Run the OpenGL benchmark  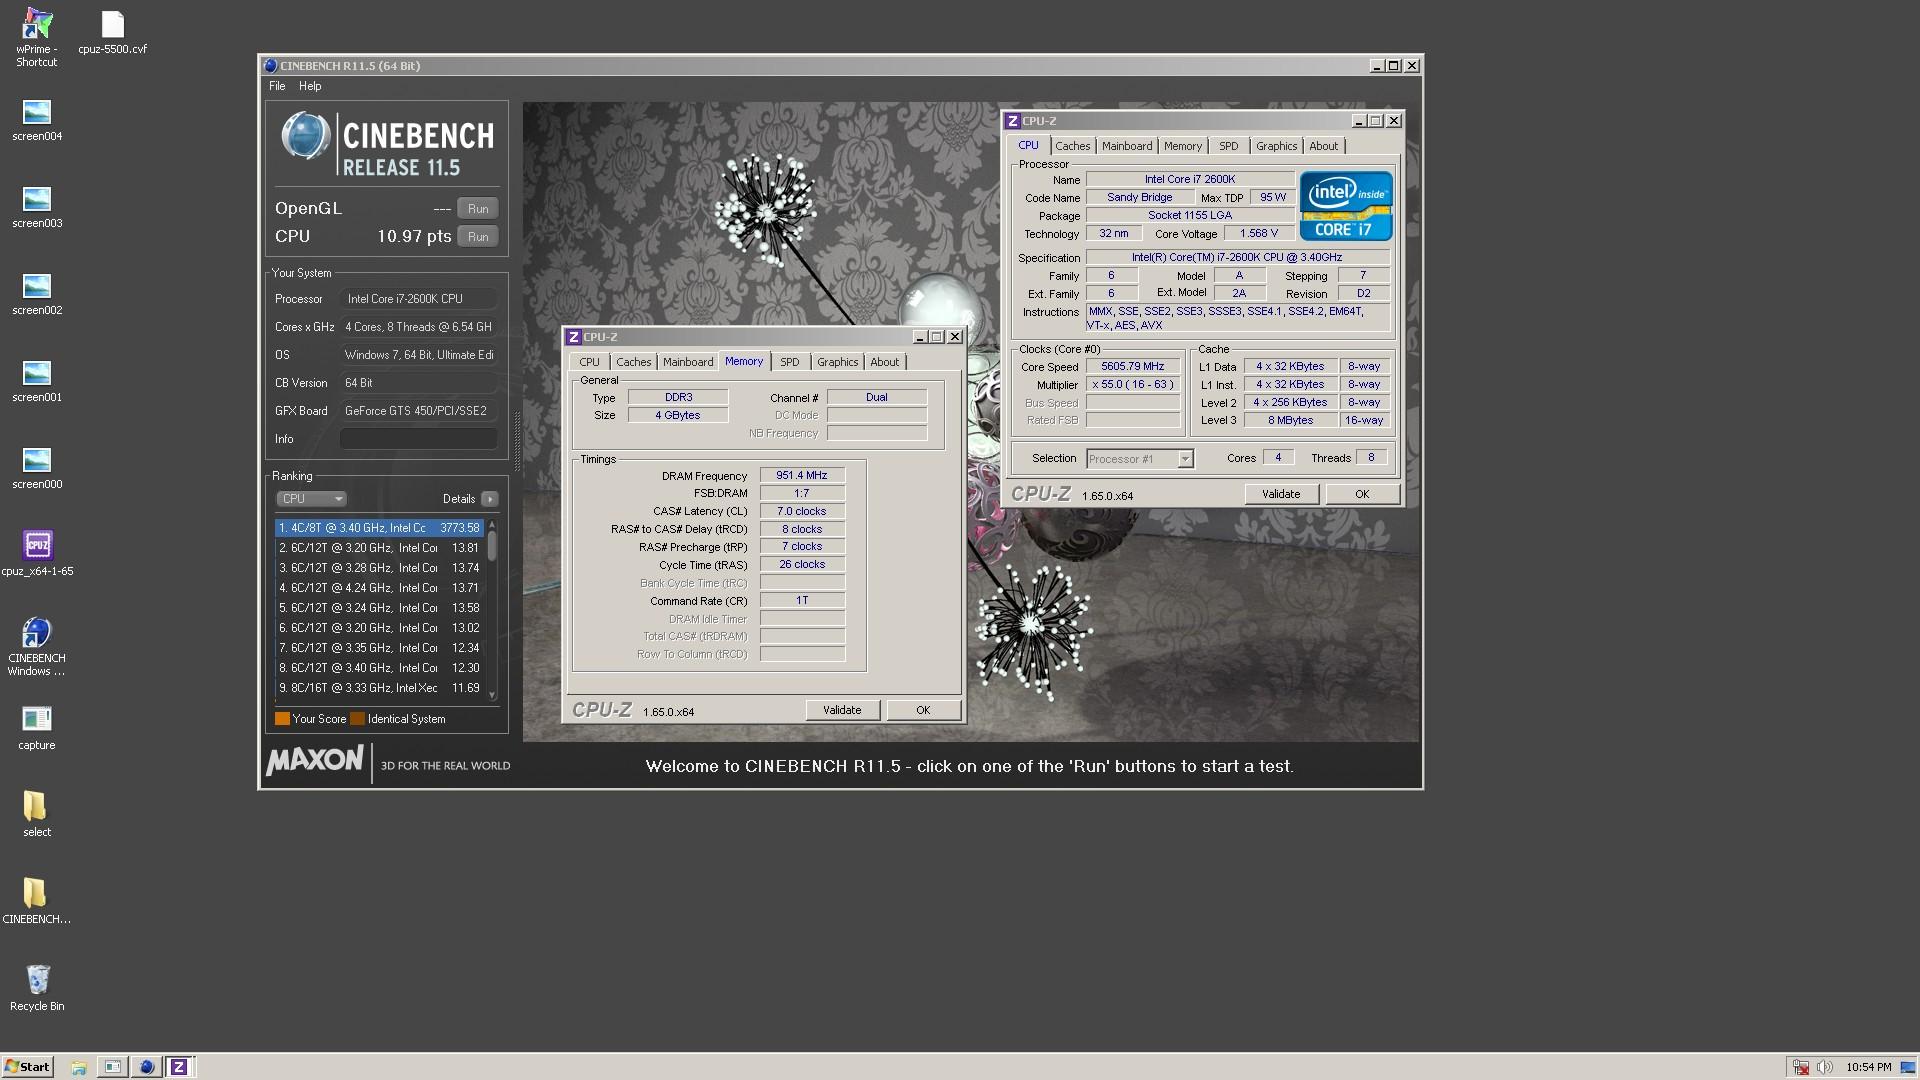(478, 209)
